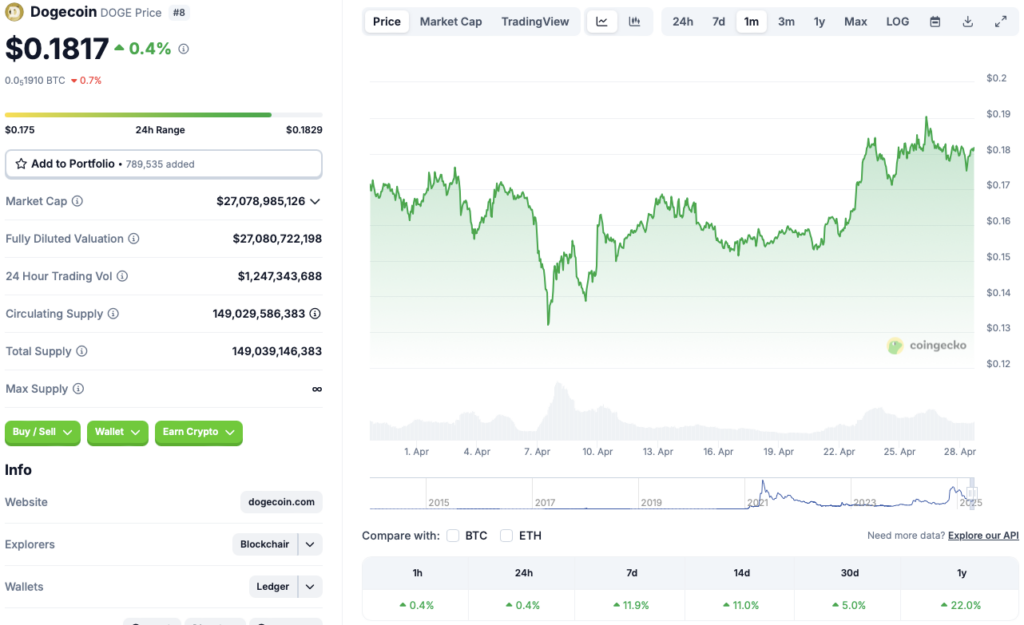Enable ETH comparison checkbox
Image resolution: width=1024 pixels, height=625 pixels.
point(506,536)
